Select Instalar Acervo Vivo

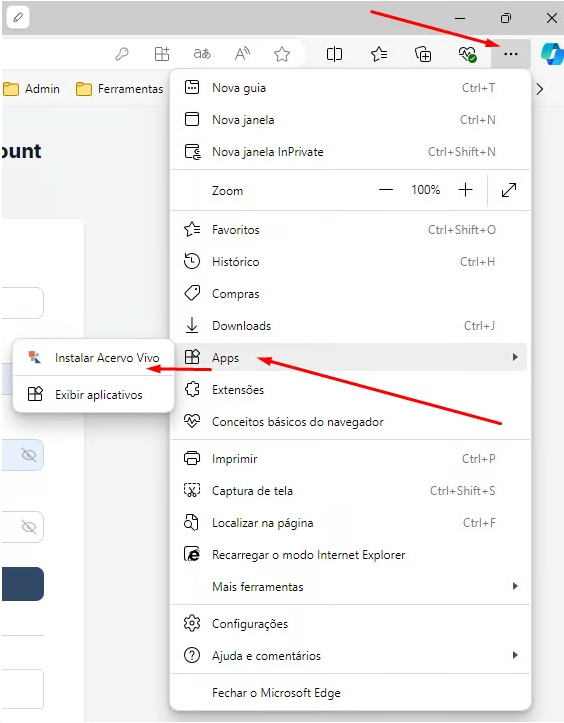(94, 358)
